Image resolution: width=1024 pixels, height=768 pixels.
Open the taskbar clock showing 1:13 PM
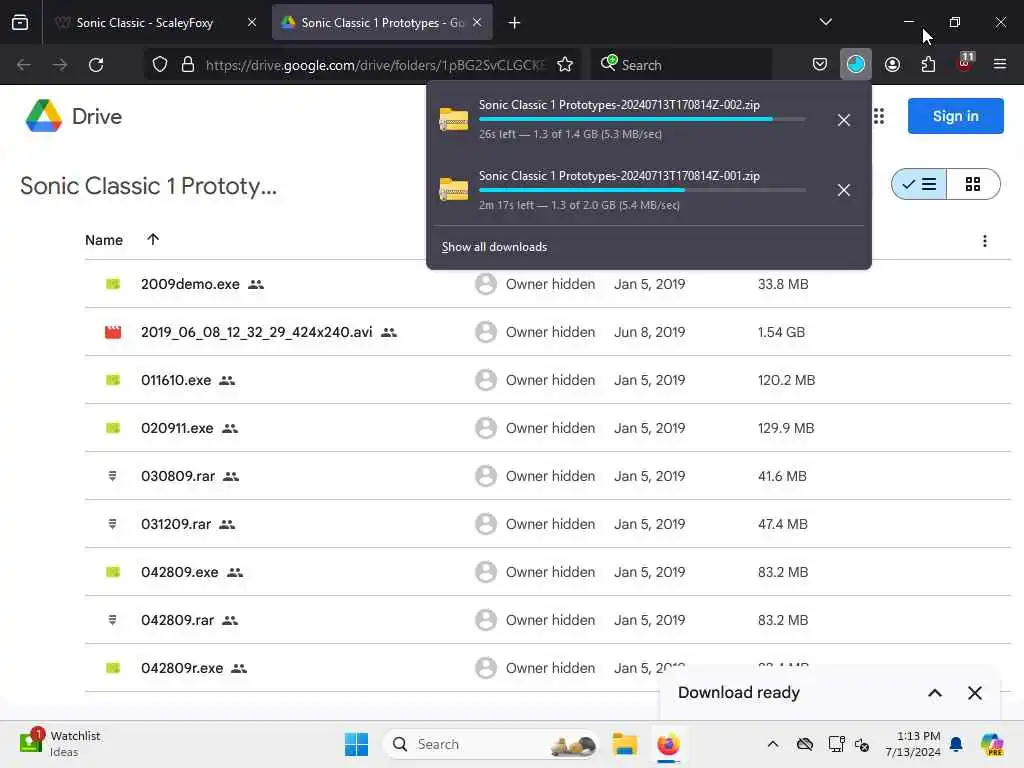pos(913,744)
